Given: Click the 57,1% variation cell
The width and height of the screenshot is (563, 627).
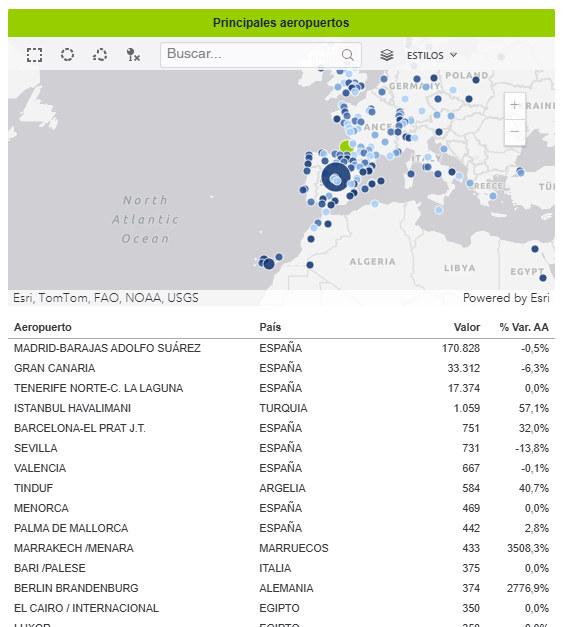Looking at the screenshot, I should 534,408.
